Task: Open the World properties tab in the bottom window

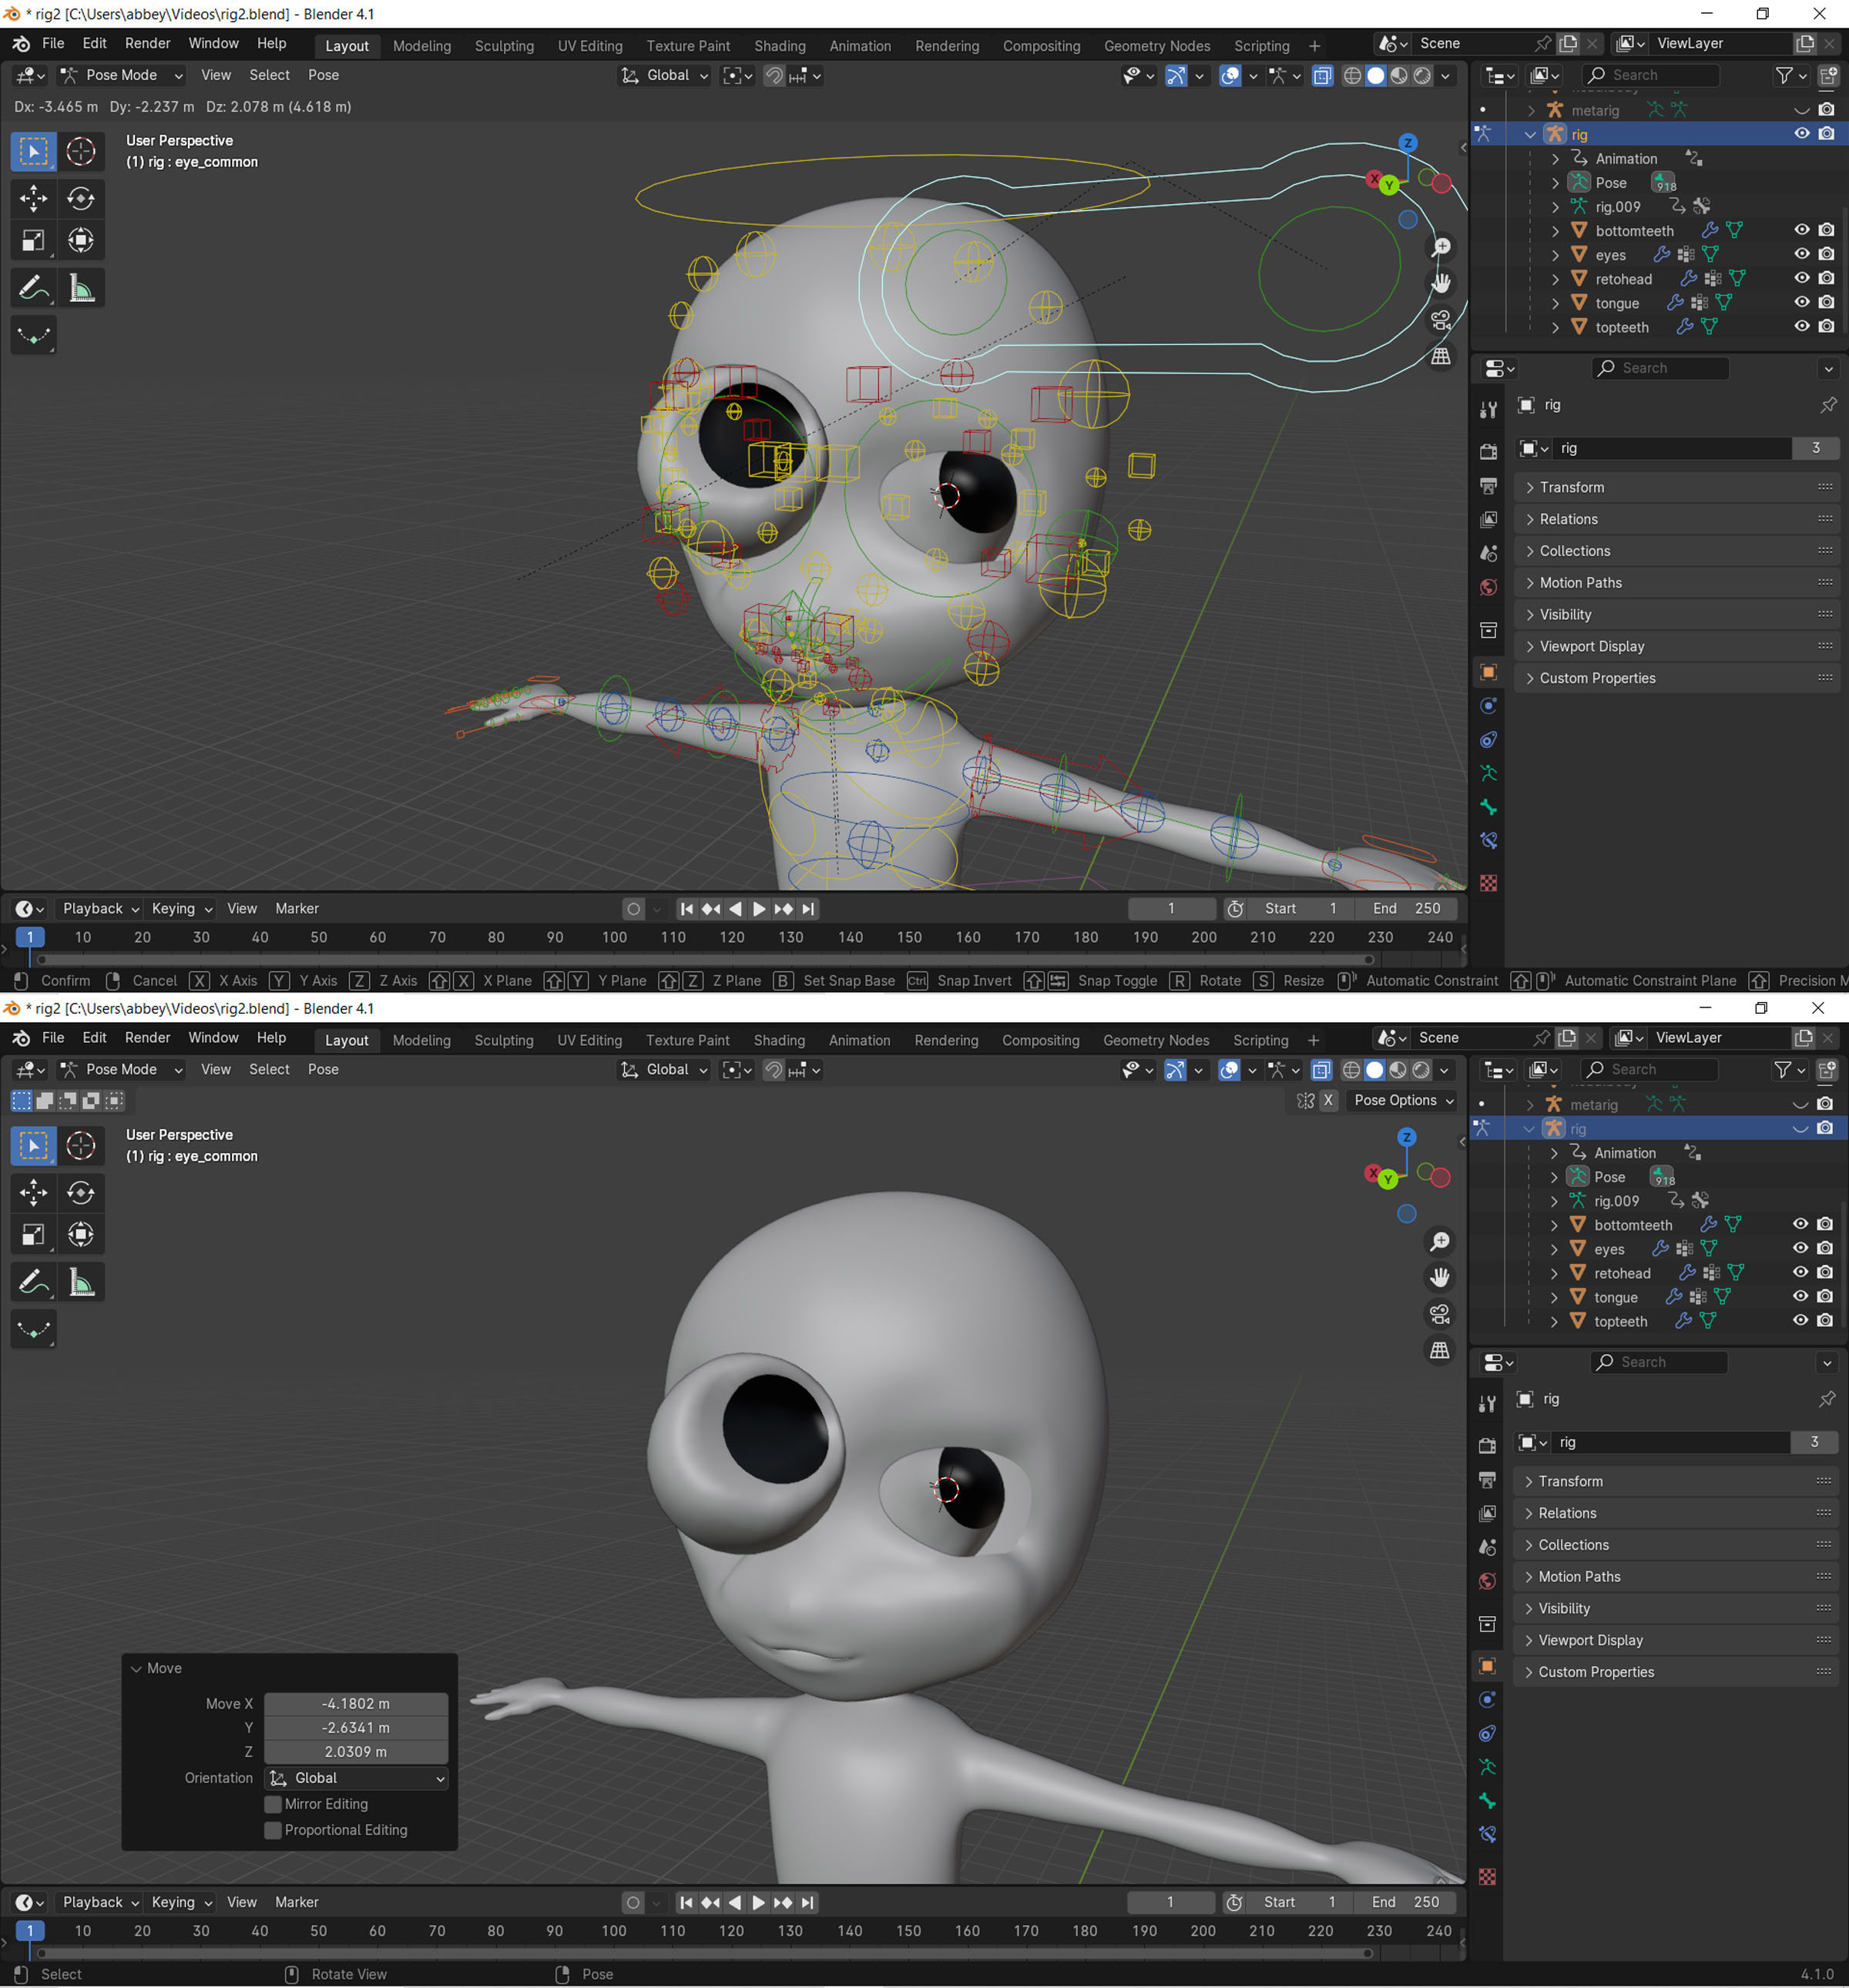Action: click(1487, 1581)
